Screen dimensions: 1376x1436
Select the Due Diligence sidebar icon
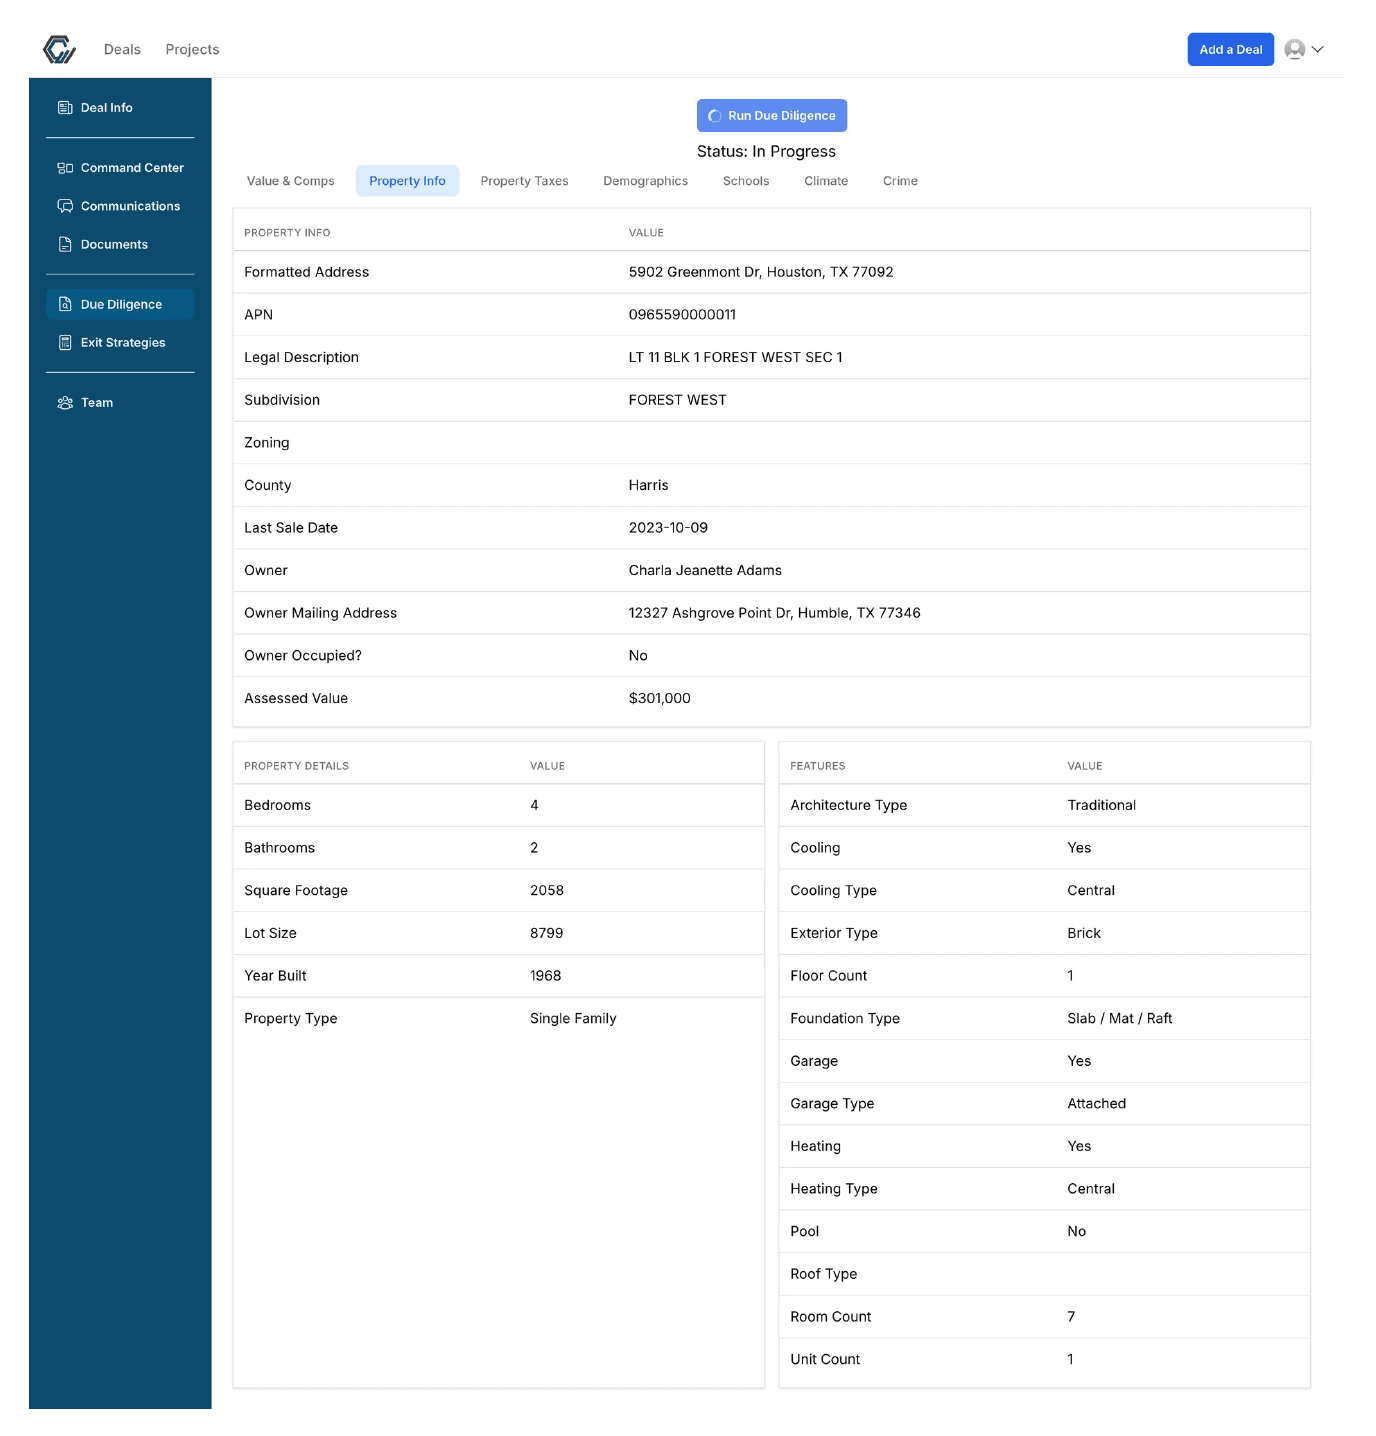65,304
